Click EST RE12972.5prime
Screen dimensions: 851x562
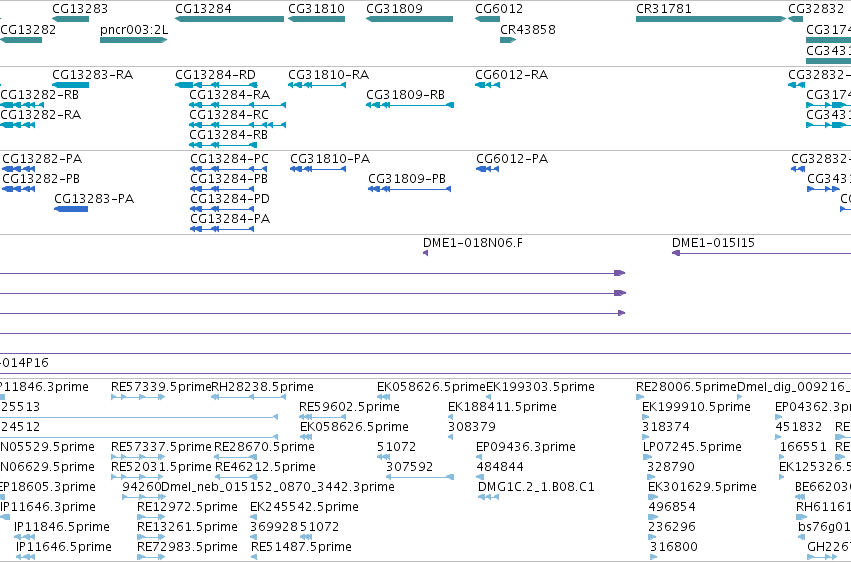coord(151,518)
